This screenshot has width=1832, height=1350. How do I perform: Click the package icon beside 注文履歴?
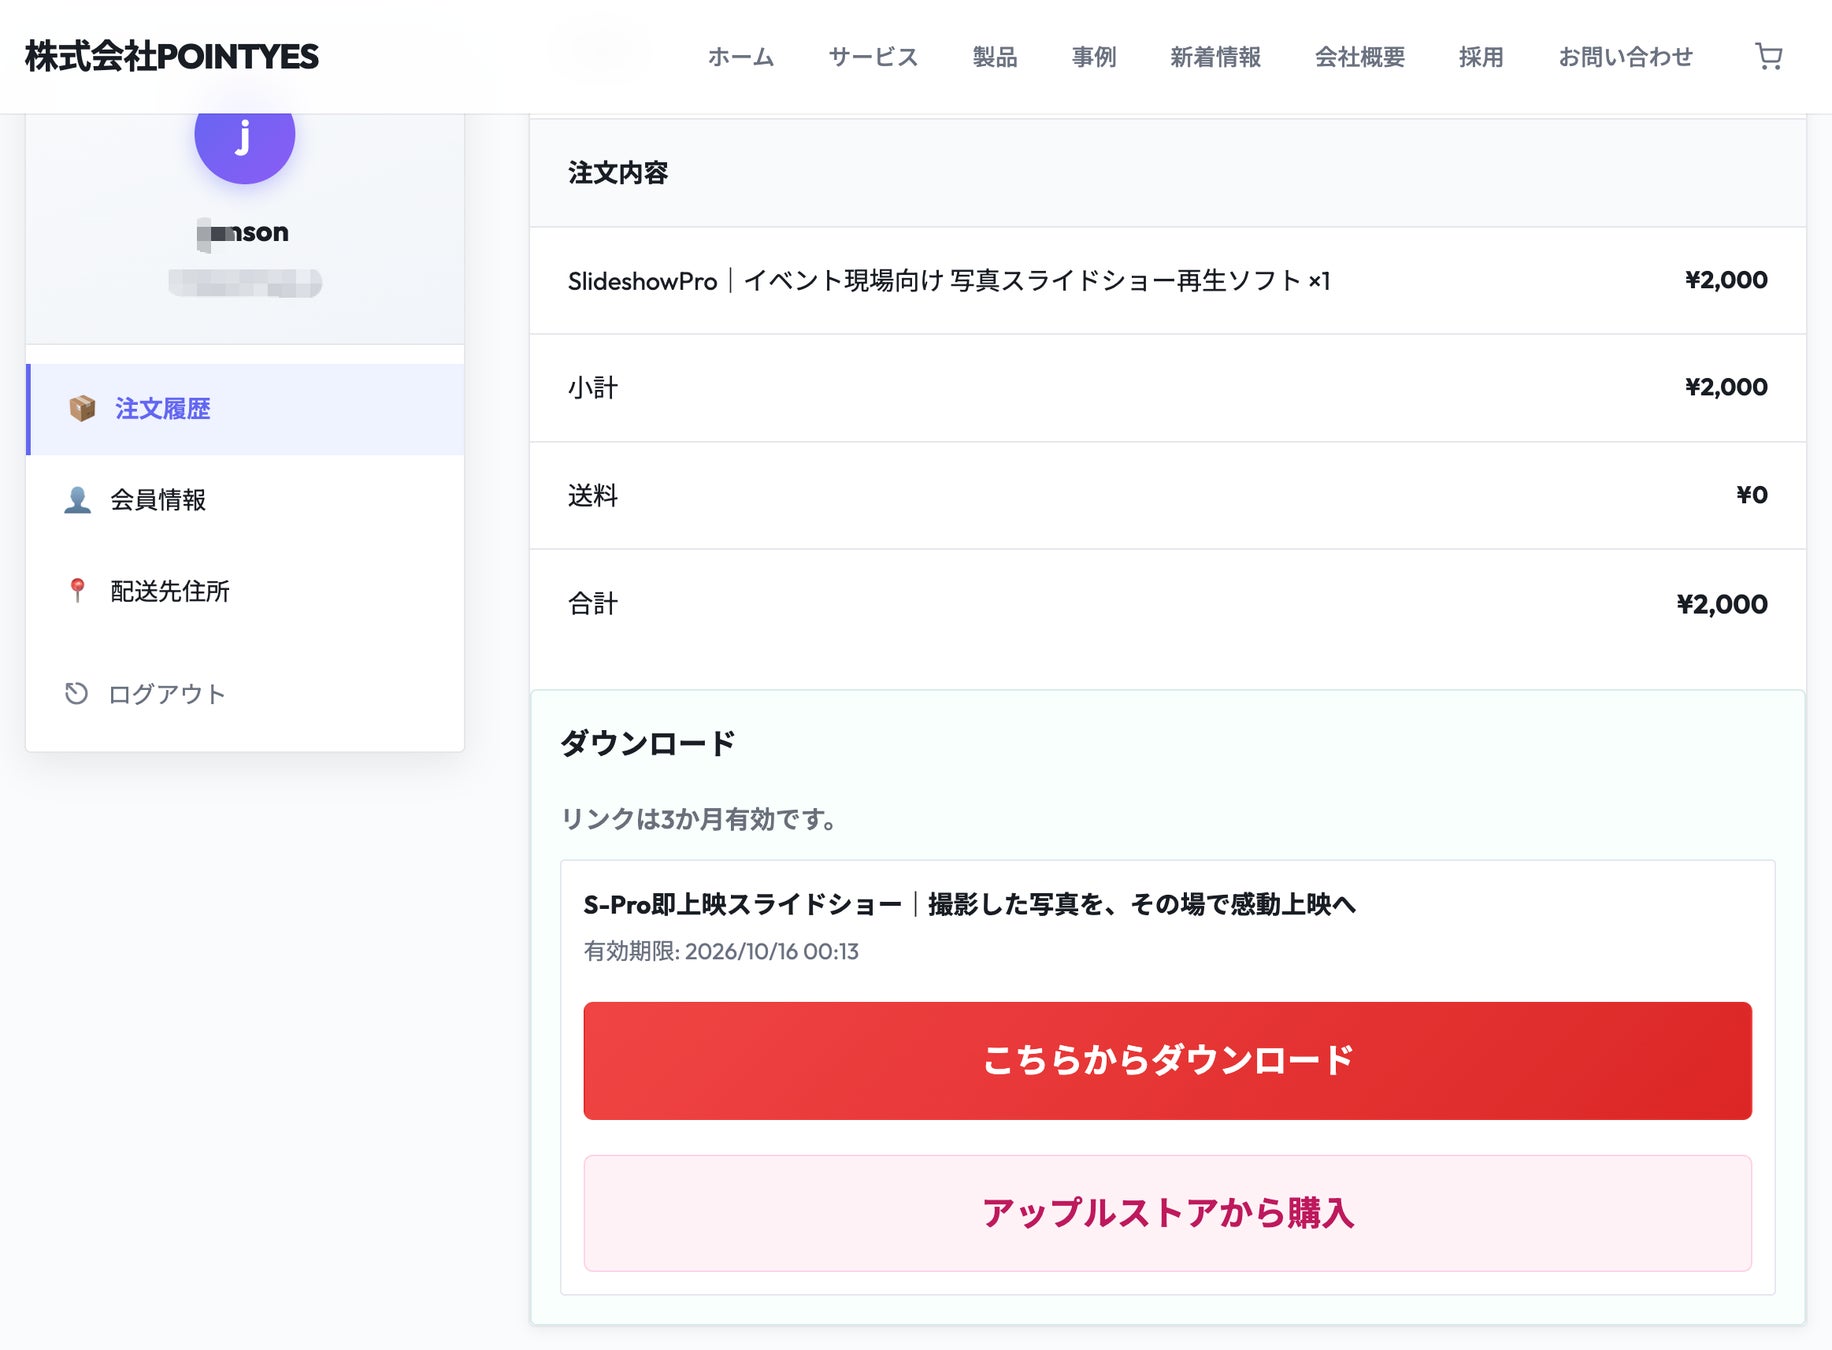(x=82, y=408)
